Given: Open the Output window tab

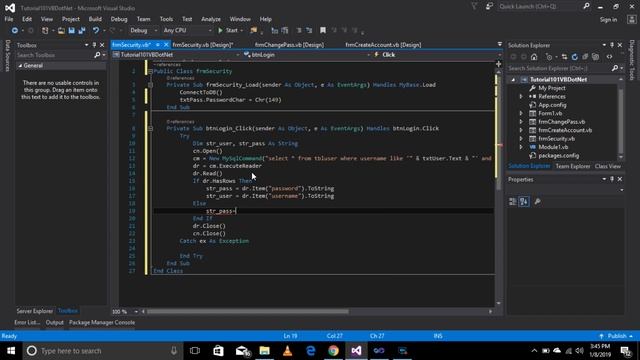Looking at the screenshot, I should point(54,322).
